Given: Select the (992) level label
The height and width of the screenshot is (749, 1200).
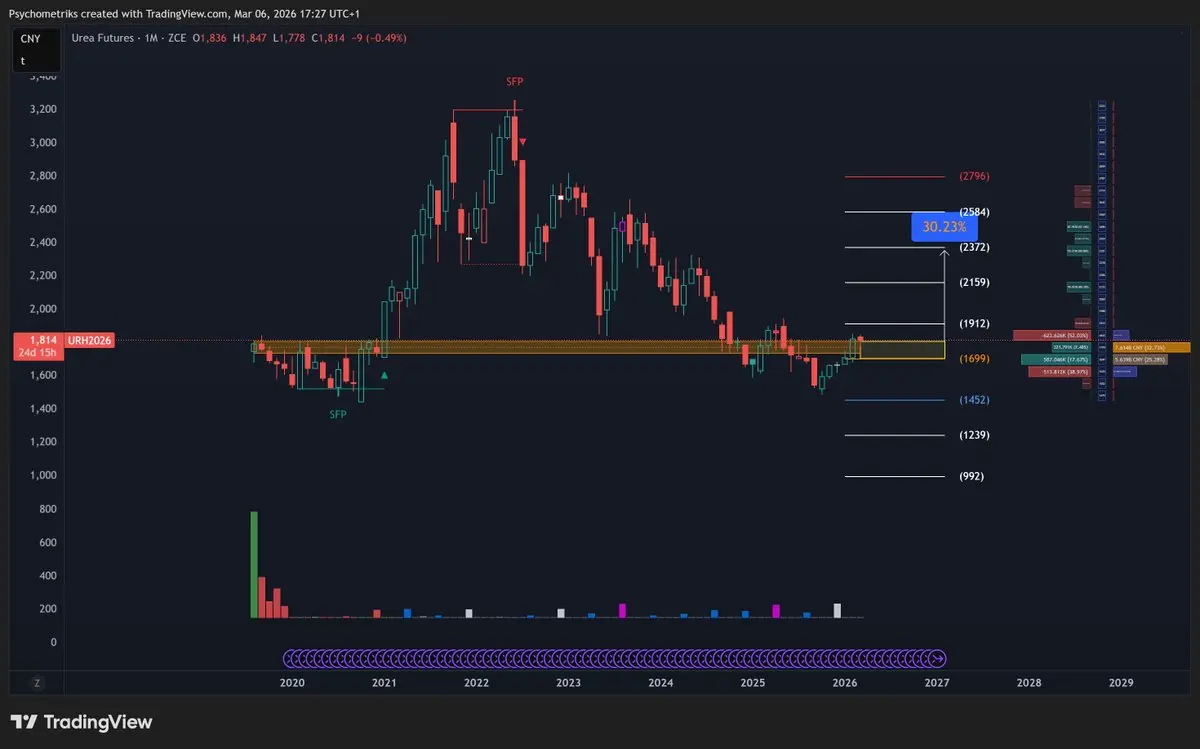Looking at the screenshot, I should (x=971, y=476).
